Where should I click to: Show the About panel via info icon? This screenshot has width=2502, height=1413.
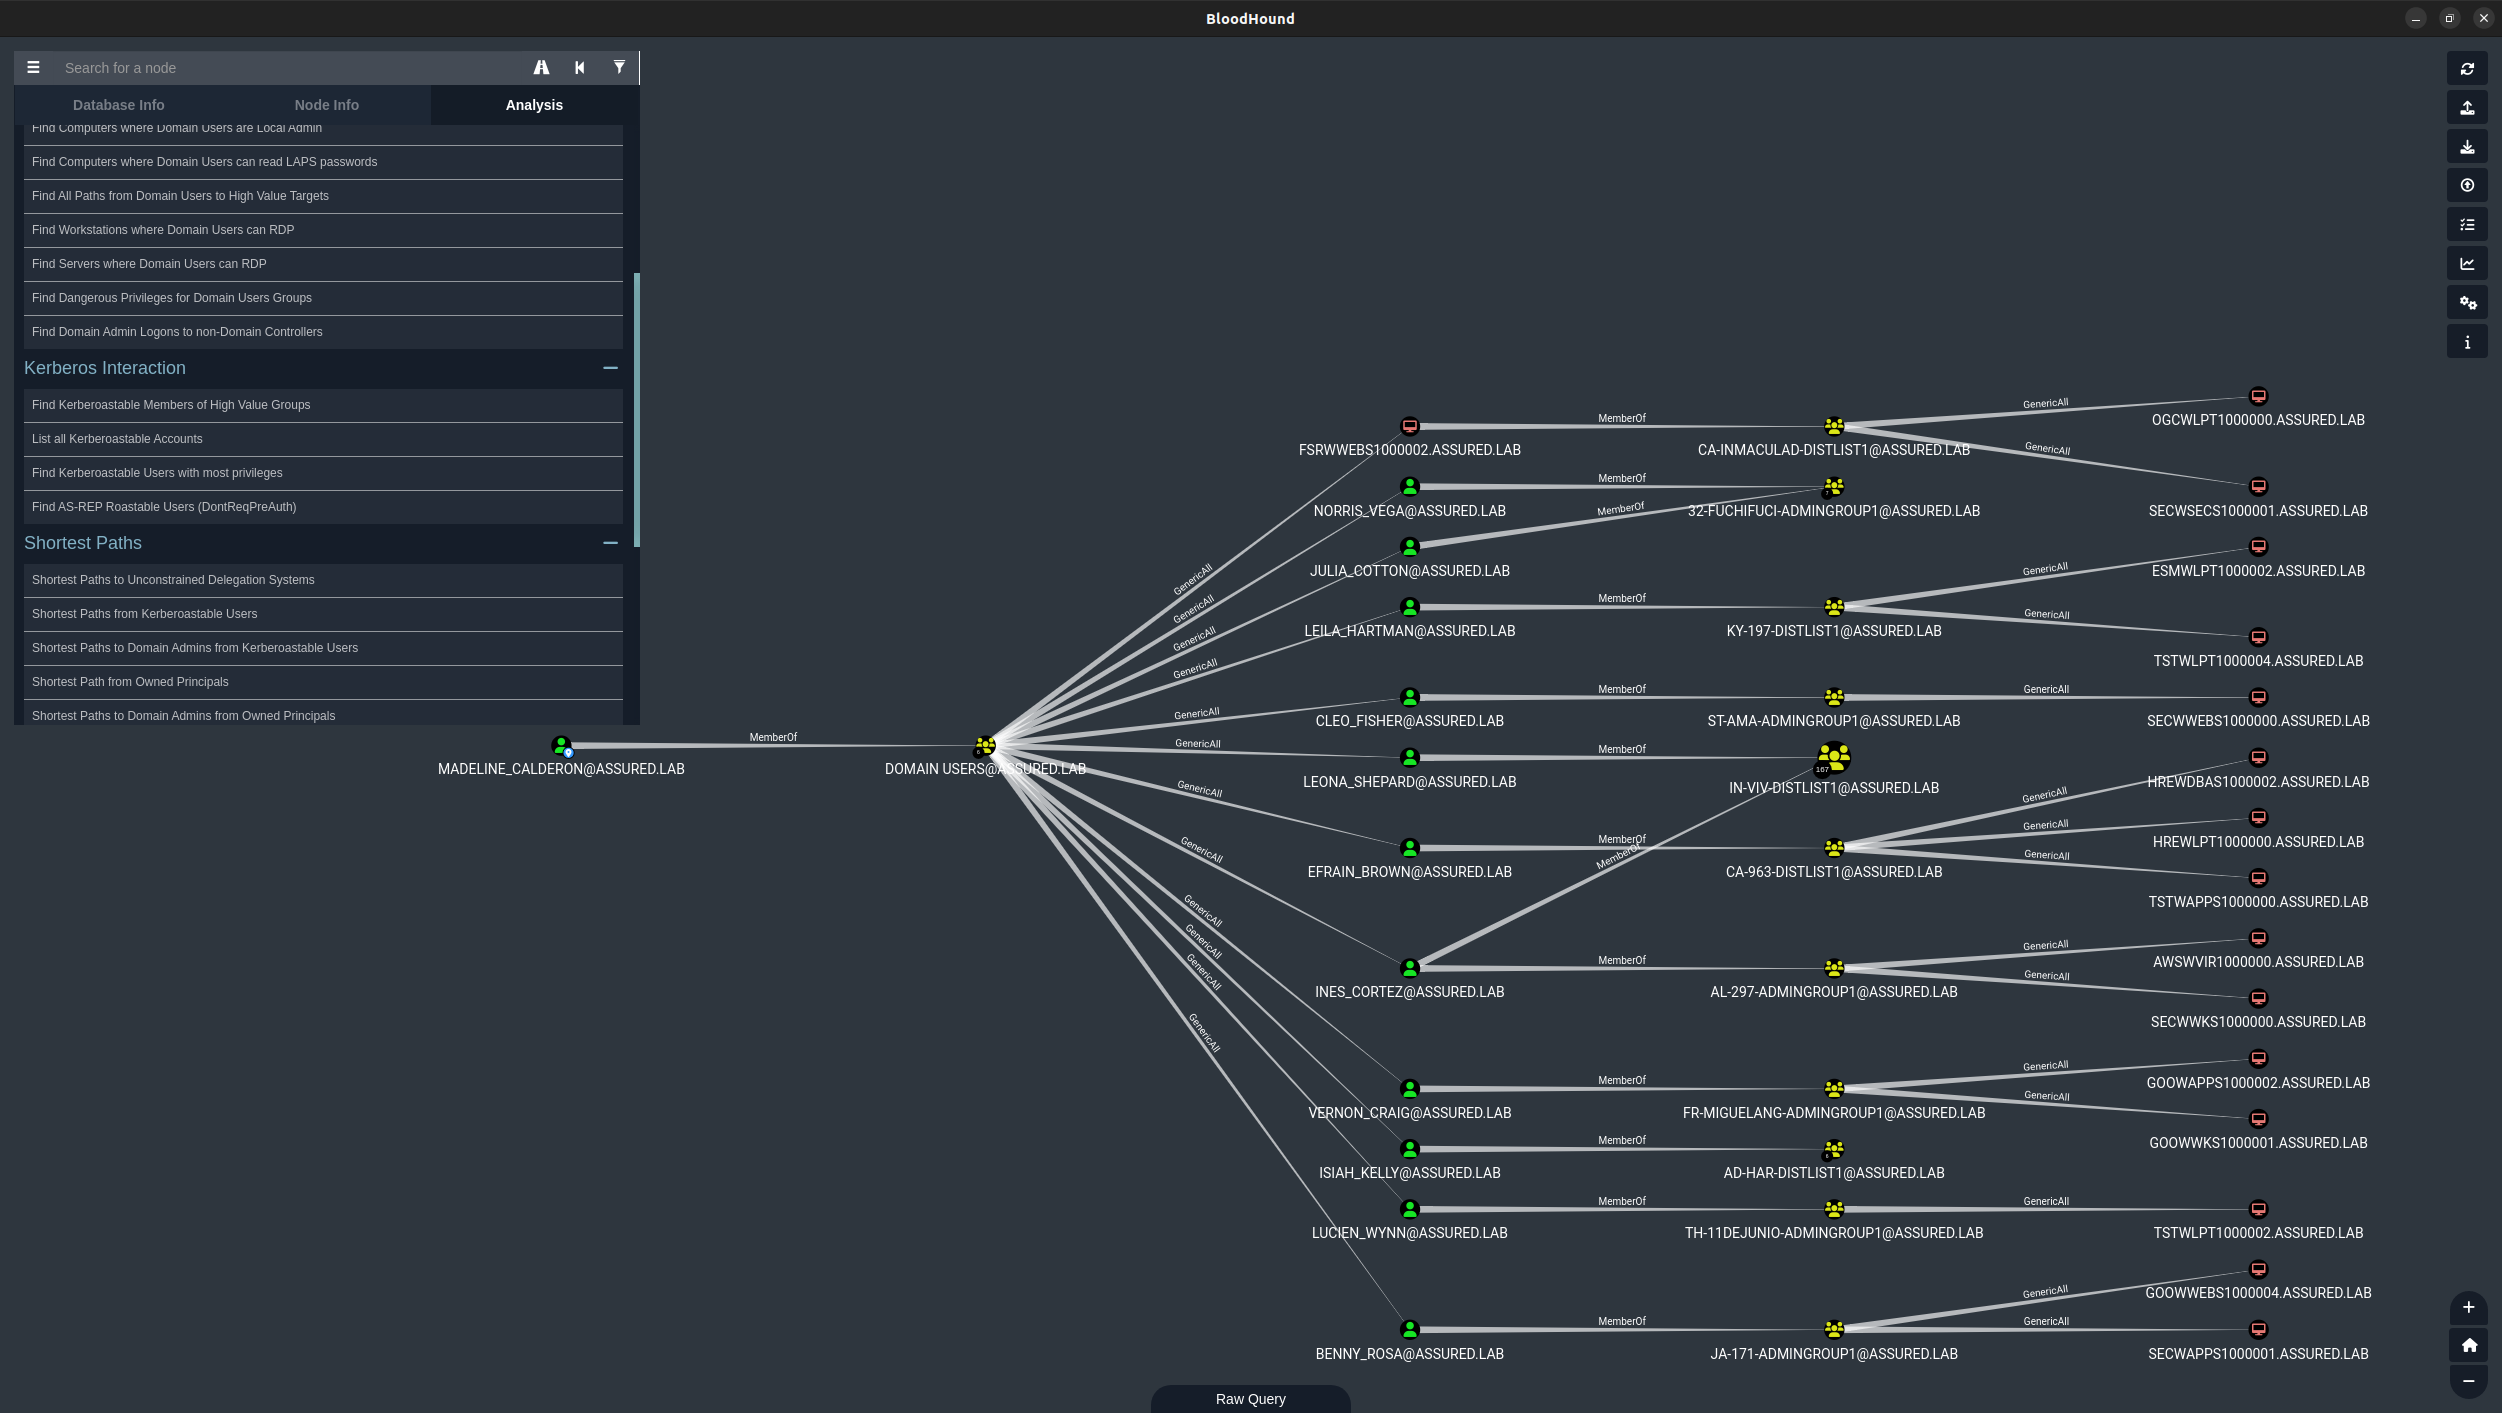pos(2467,340)
